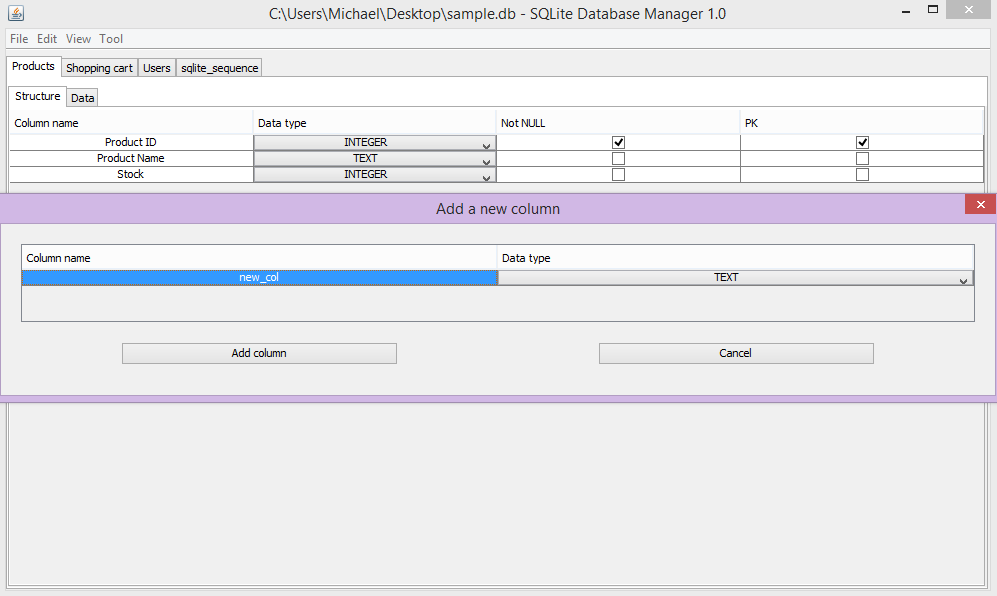The image size is (997, 596).
Task: Click the Data type header in main table
Action: pos(375,123)
